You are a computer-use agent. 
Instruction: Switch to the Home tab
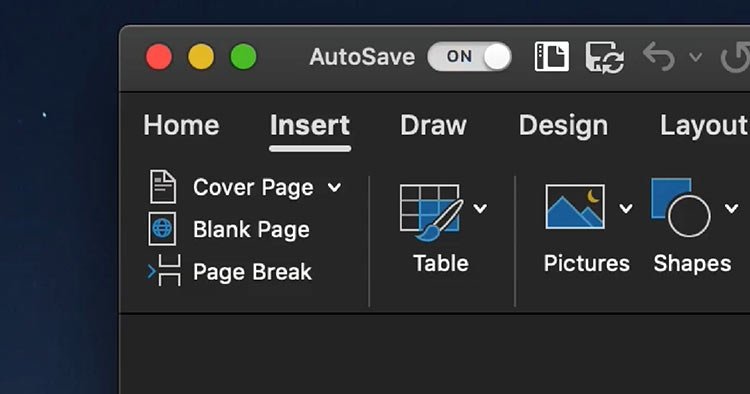click(181, 125)
